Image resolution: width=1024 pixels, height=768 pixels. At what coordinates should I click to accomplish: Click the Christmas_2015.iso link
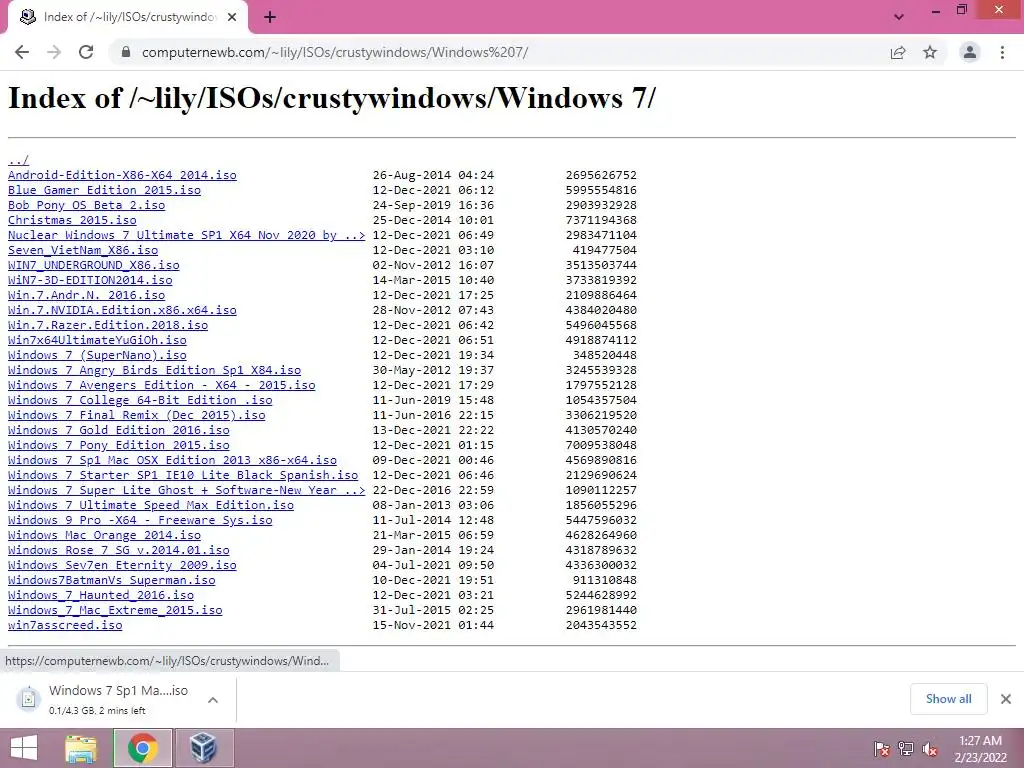pos(72,220)
